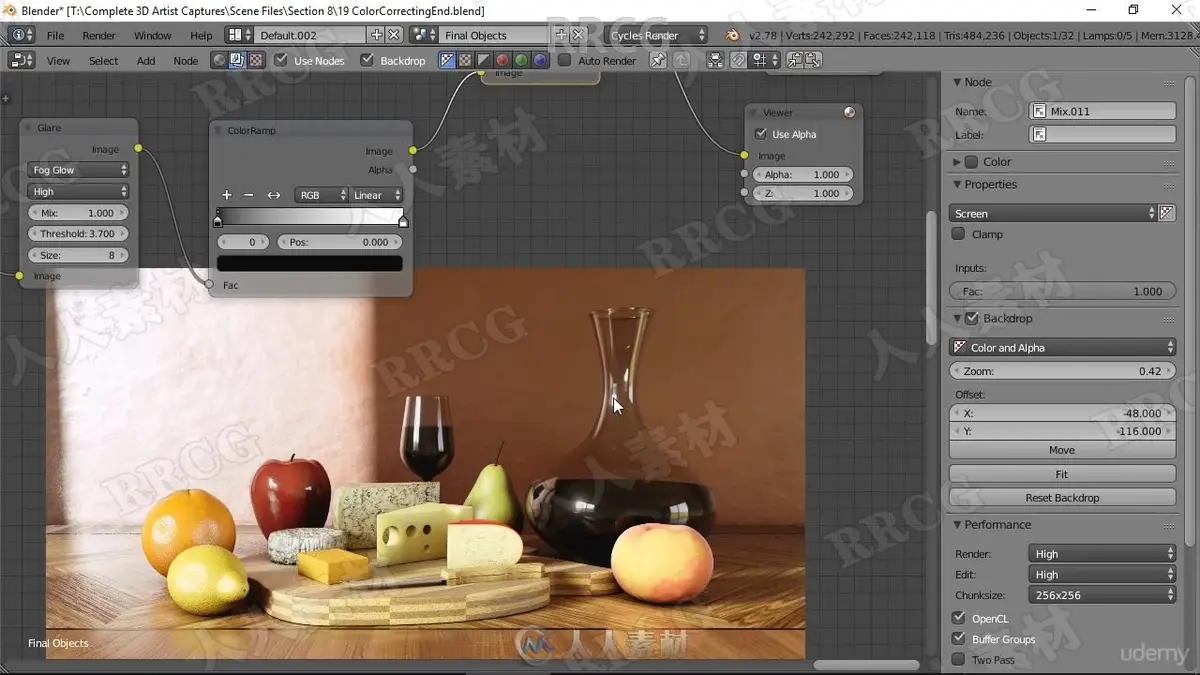Open the RGB color mode dropdown
This screenshot has height=675, width=1200.
[x=321, y=195]
